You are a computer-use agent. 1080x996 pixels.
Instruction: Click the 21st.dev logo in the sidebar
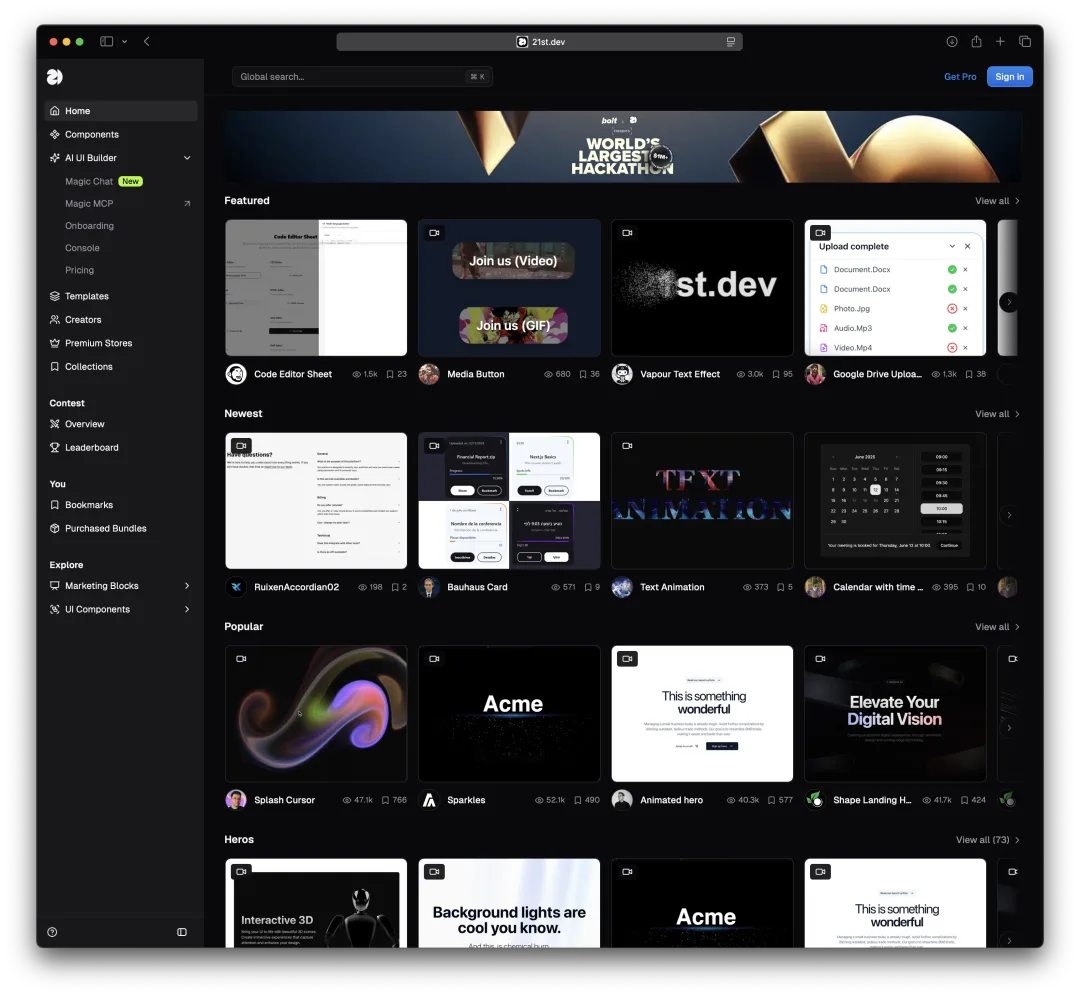tap(54, 76)
